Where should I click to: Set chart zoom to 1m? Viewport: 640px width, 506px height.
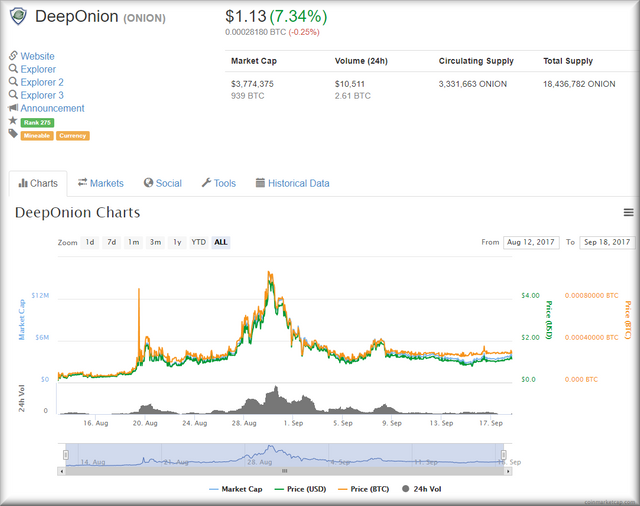(133, 242)
